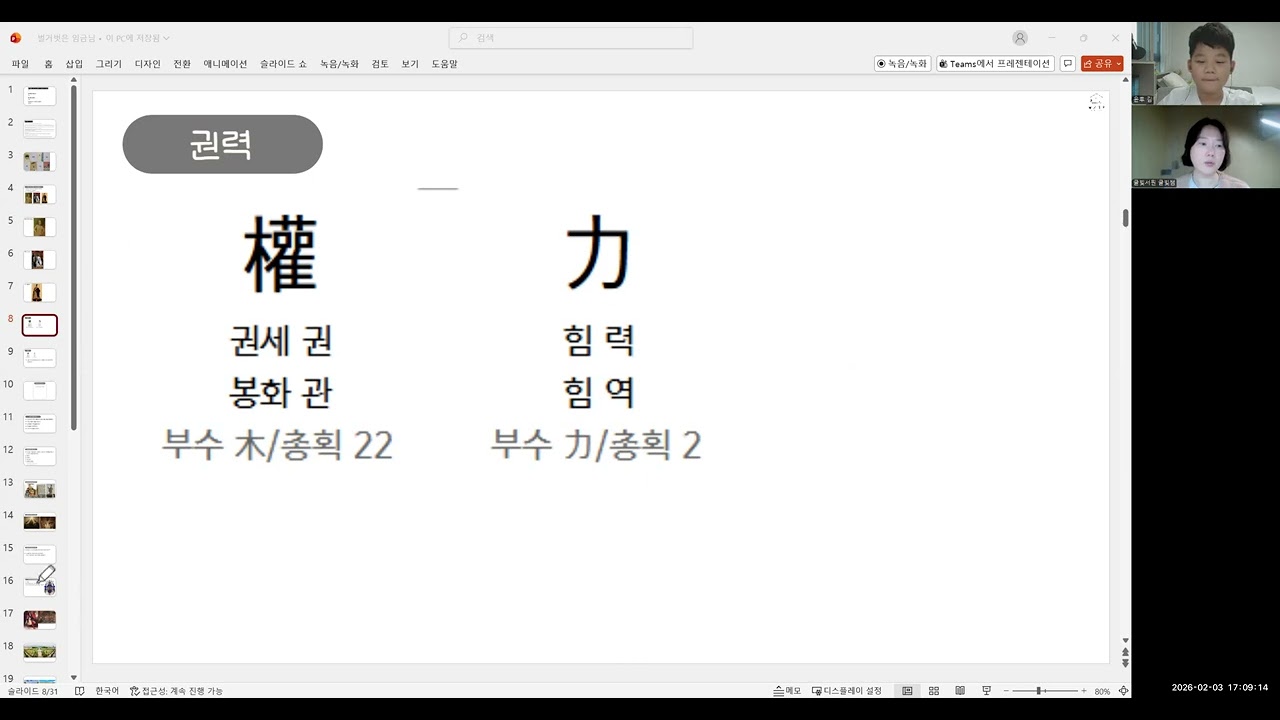1280x720 pixels.
Task: Go to previous slide via double-up arrow
Action: (1125, 652)
